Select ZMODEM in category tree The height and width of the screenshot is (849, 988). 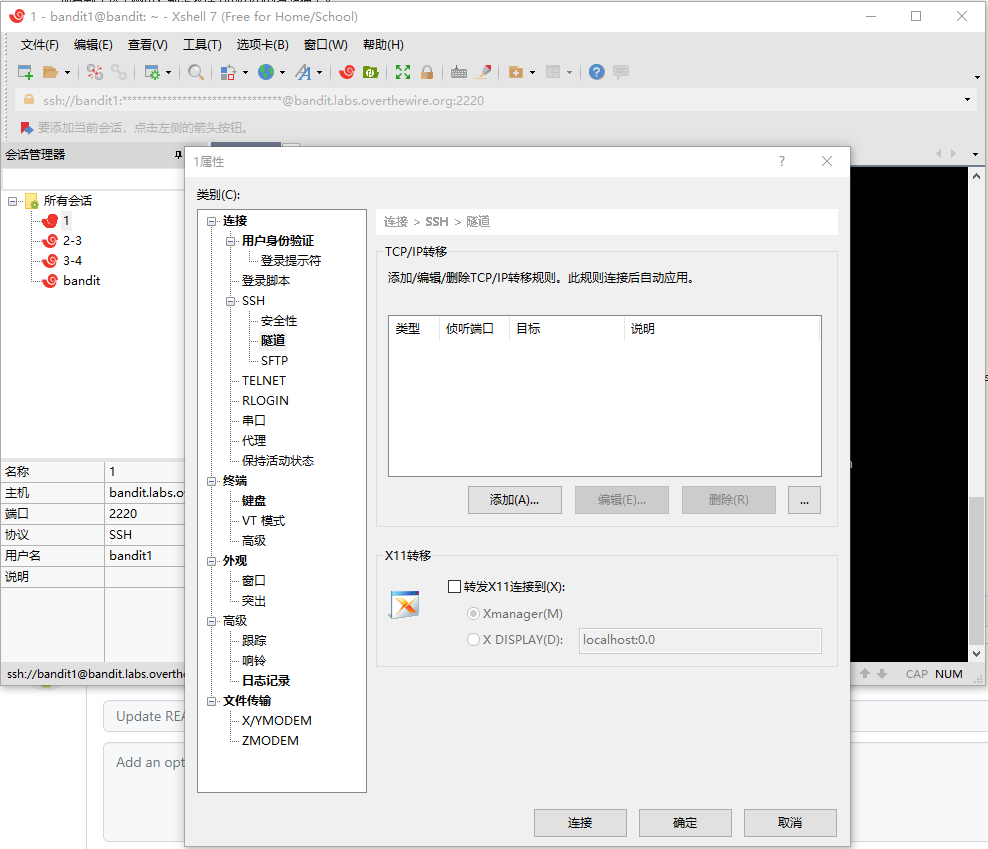tap(270, 741)
